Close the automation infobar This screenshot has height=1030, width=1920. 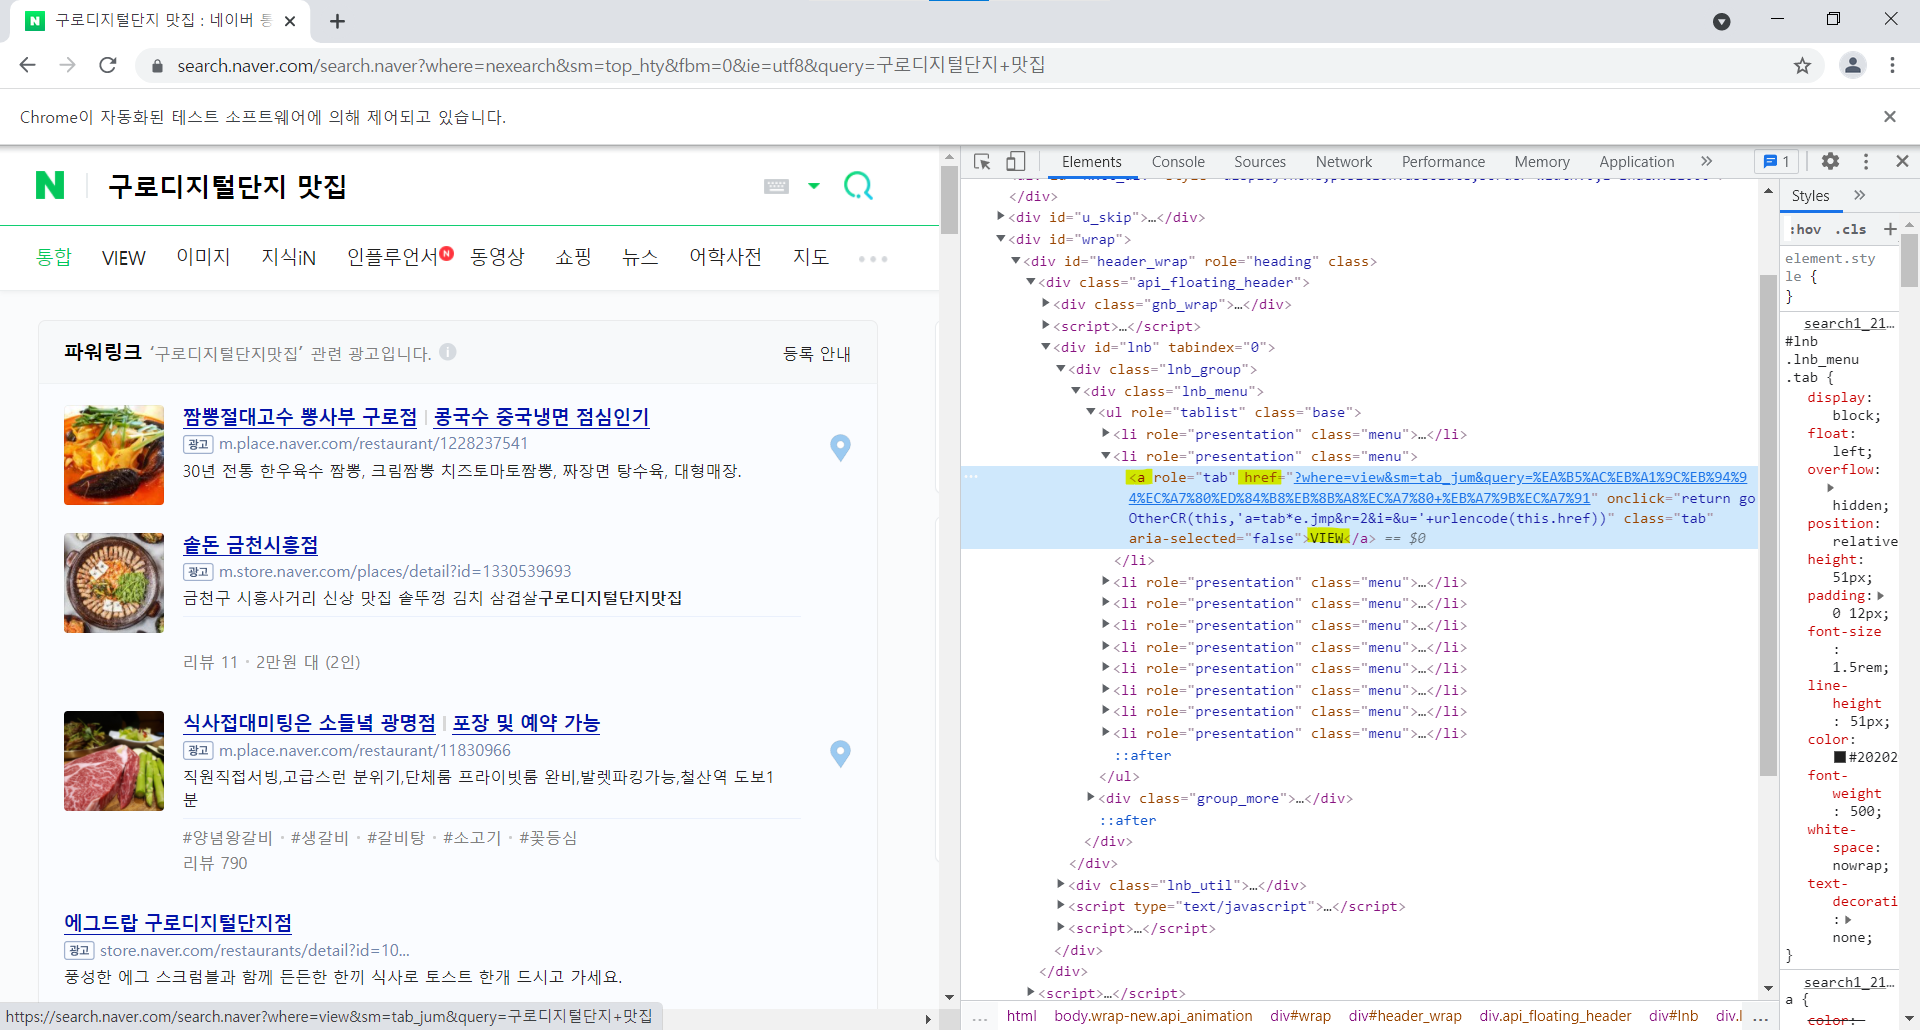(1890, 117)
